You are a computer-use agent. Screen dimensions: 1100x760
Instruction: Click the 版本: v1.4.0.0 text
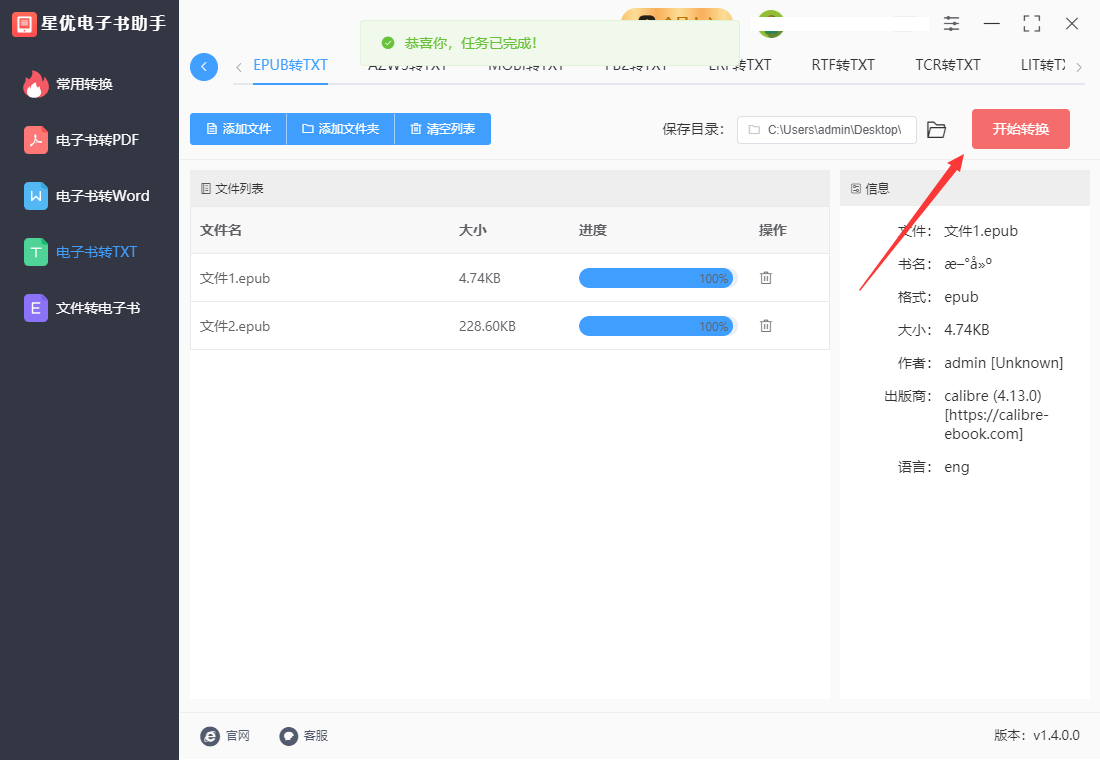point(1037,735)
